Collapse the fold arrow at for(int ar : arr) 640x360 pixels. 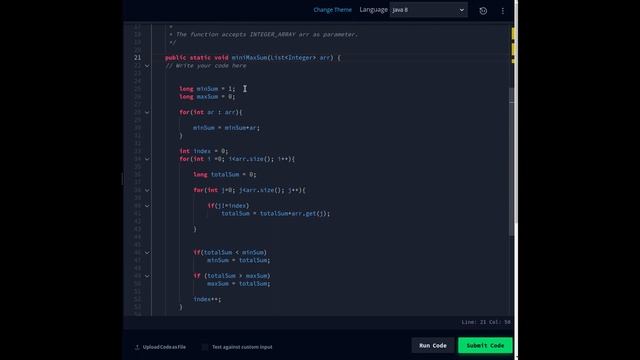click(x=147, y=112)
